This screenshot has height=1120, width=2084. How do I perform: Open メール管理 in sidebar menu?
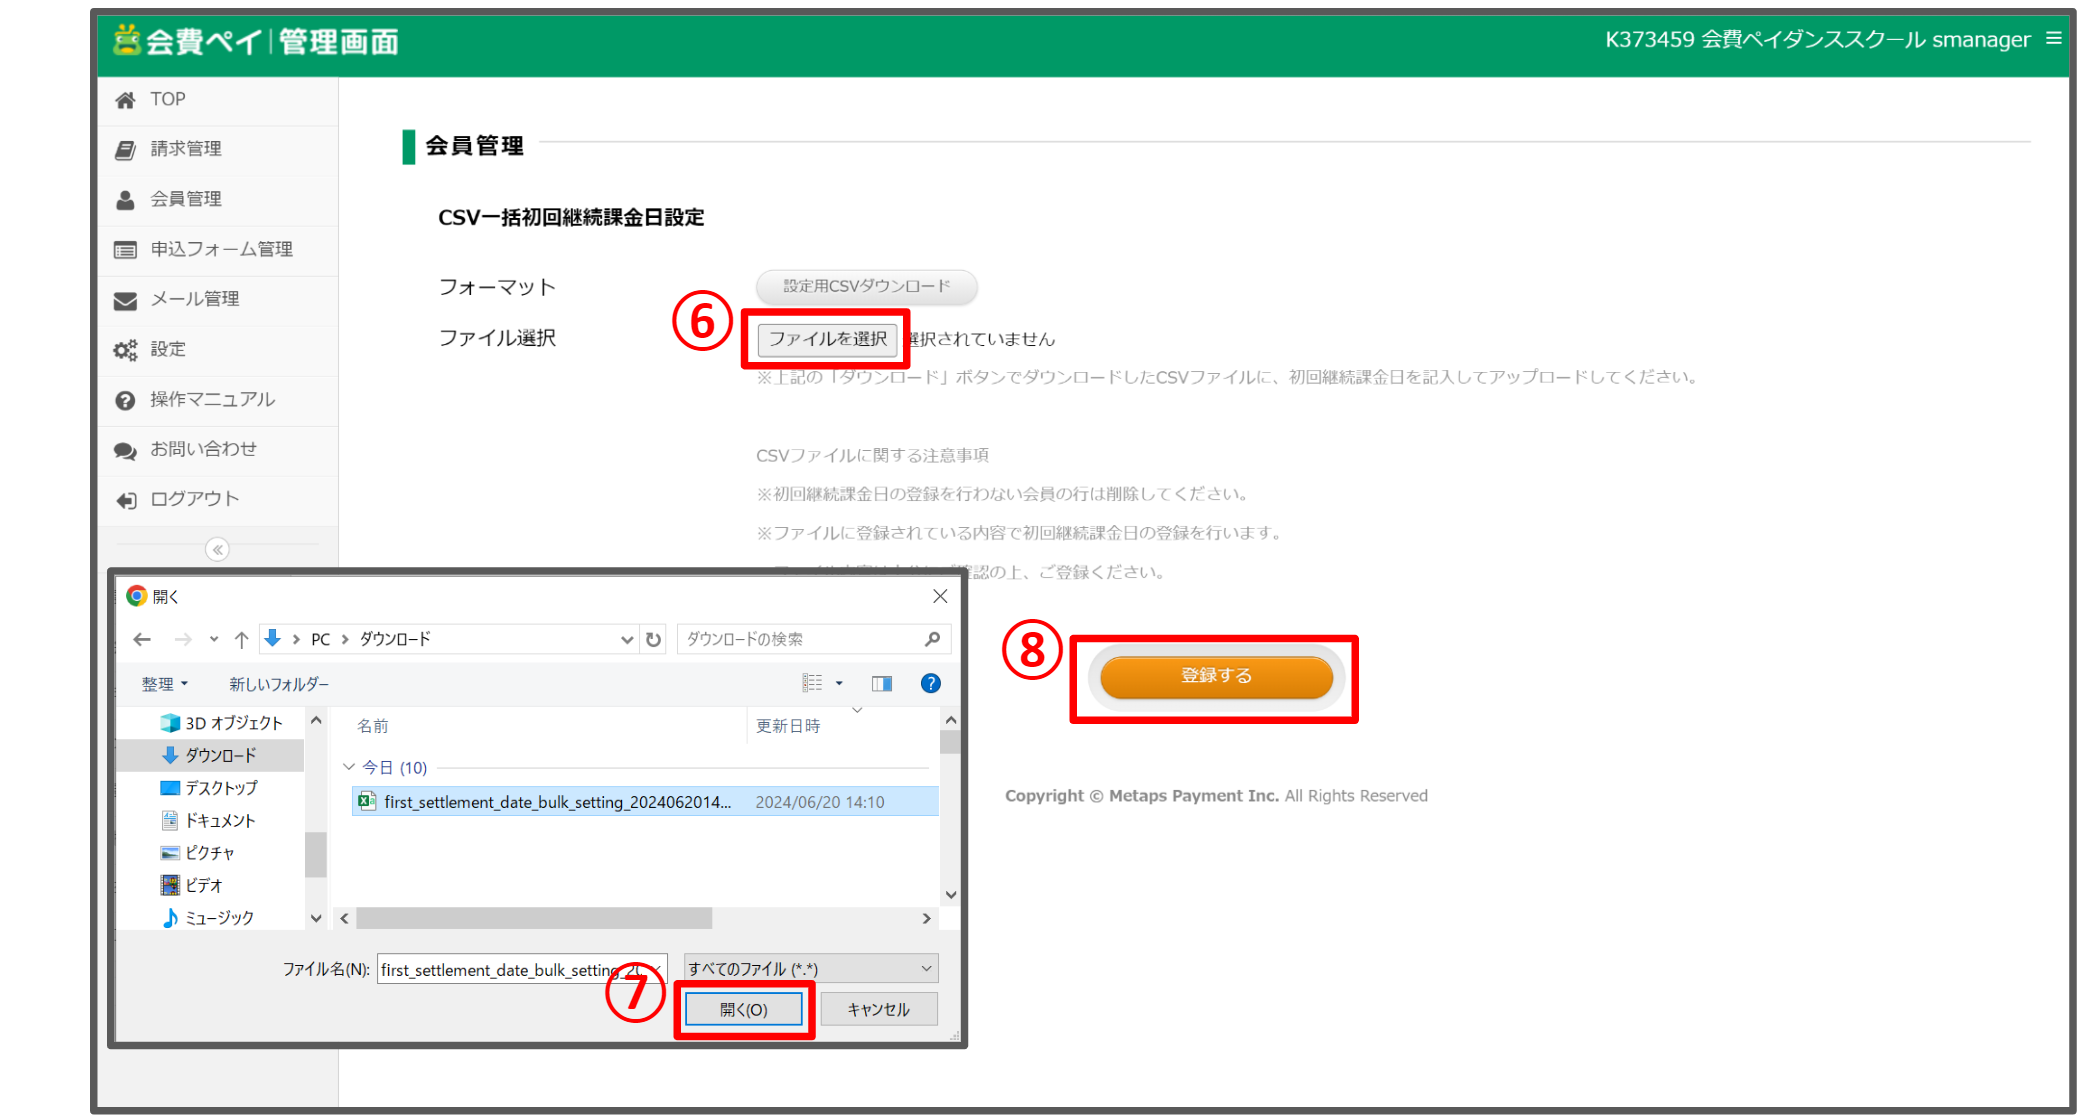(x=194, y=299)
